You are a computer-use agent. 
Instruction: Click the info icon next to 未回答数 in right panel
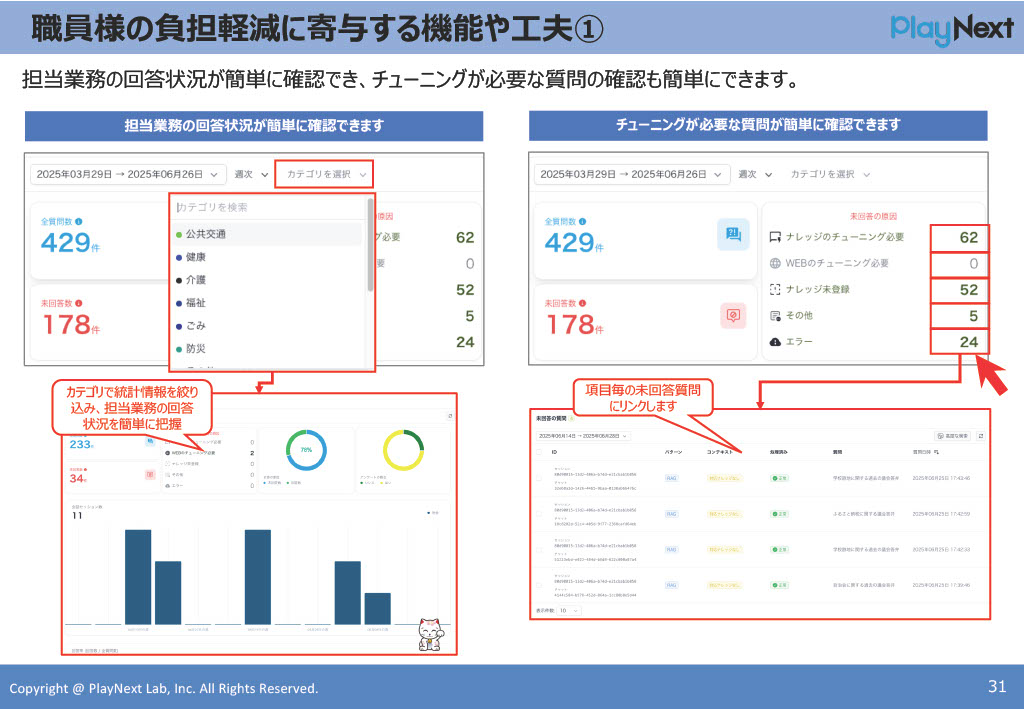[x=583, y=302]
